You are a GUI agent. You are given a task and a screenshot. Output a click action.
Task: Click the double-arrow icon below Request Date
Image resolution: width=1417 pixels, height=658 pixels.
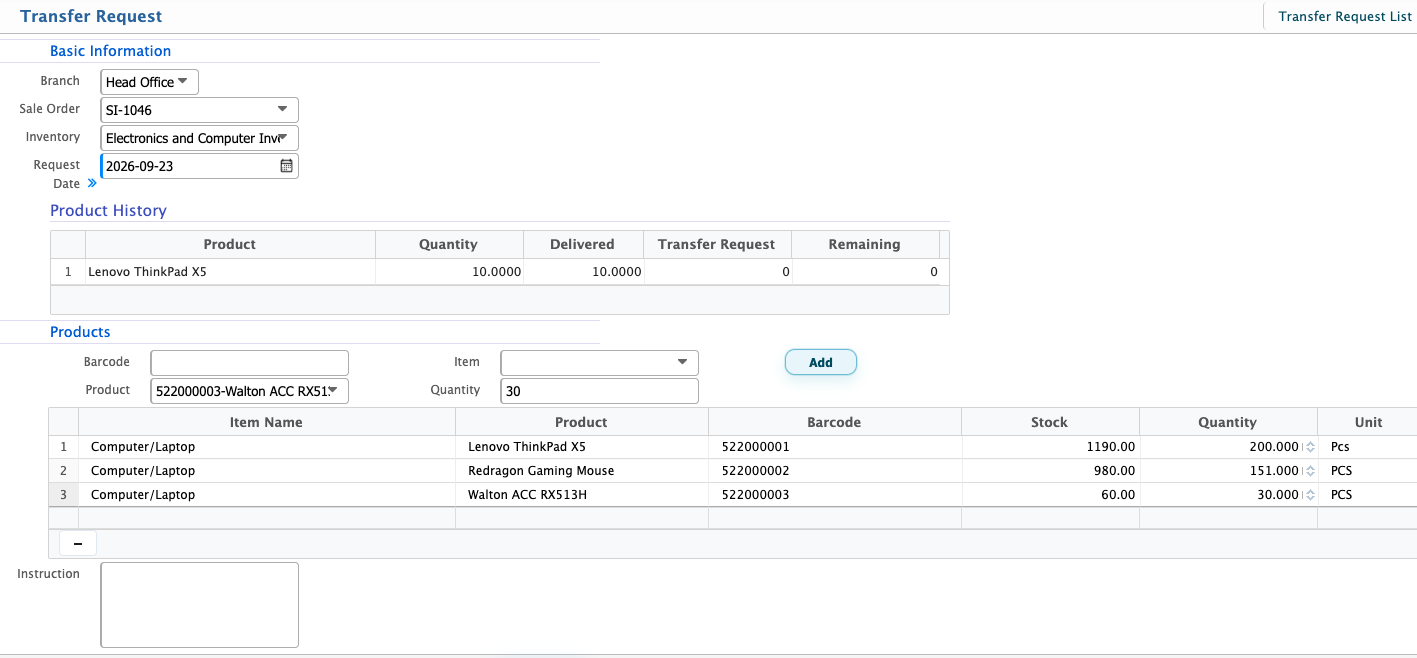[x=92, y=183]
